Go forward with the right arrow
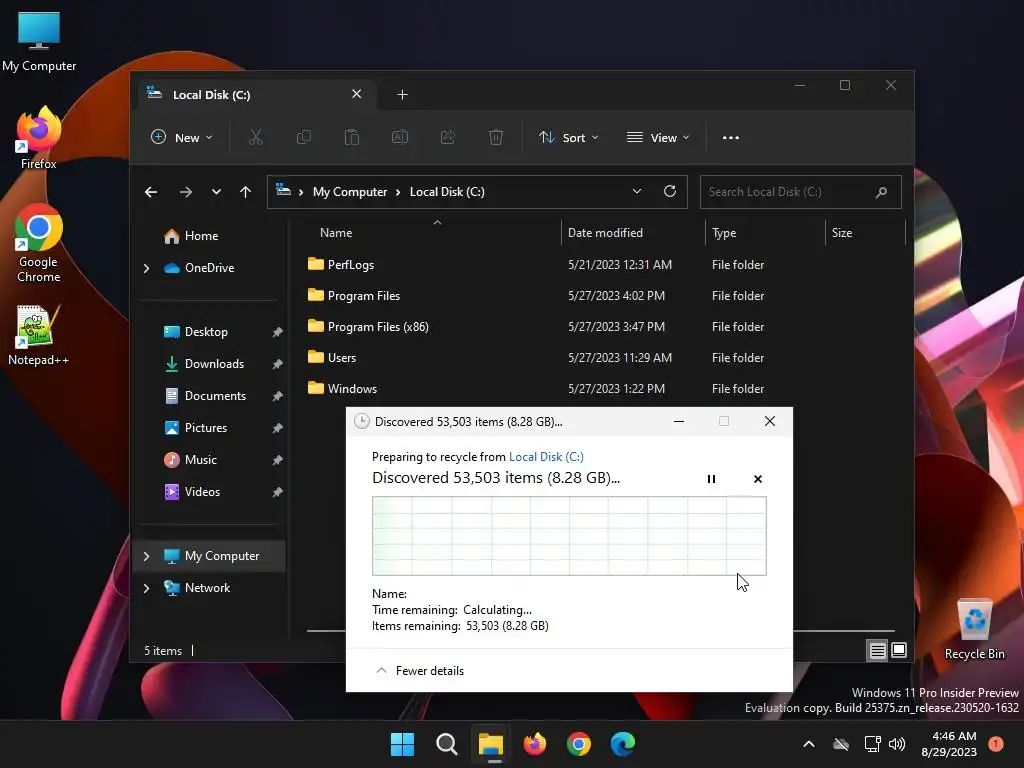This screenshot has height=768, width=1024. 185,192
